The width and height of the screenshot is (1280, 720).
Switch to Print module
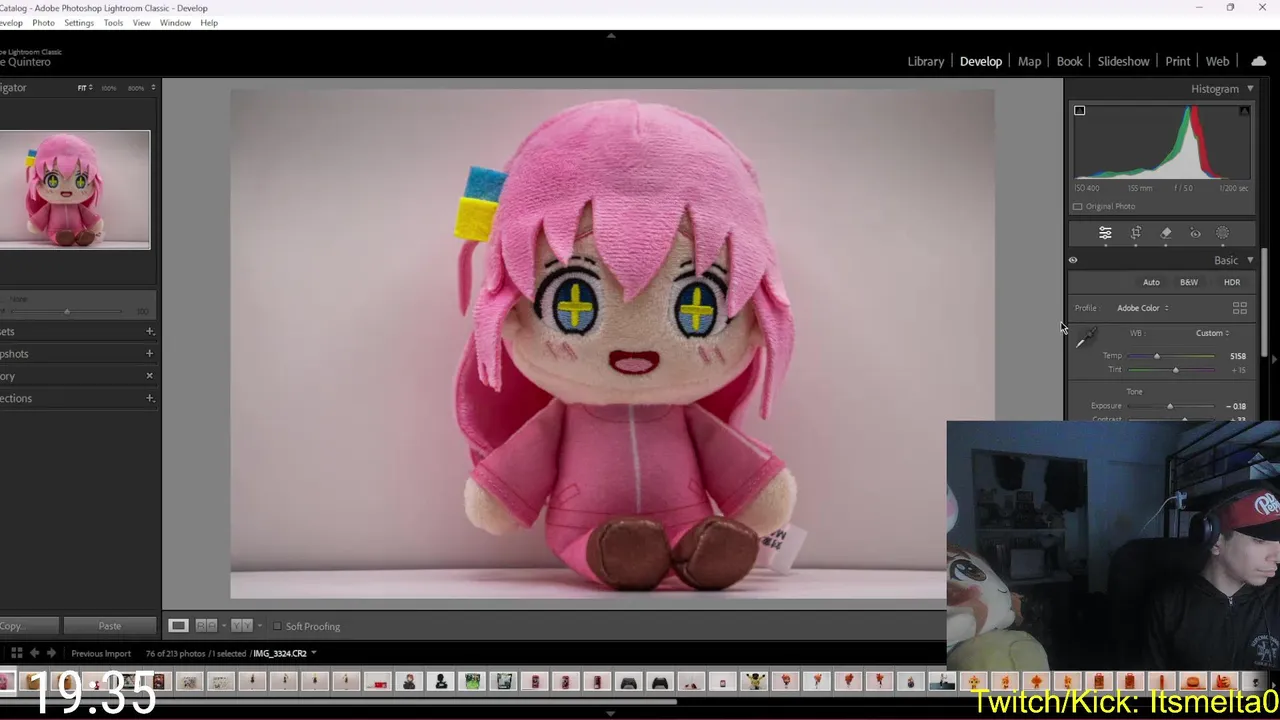coord(1177,61)
